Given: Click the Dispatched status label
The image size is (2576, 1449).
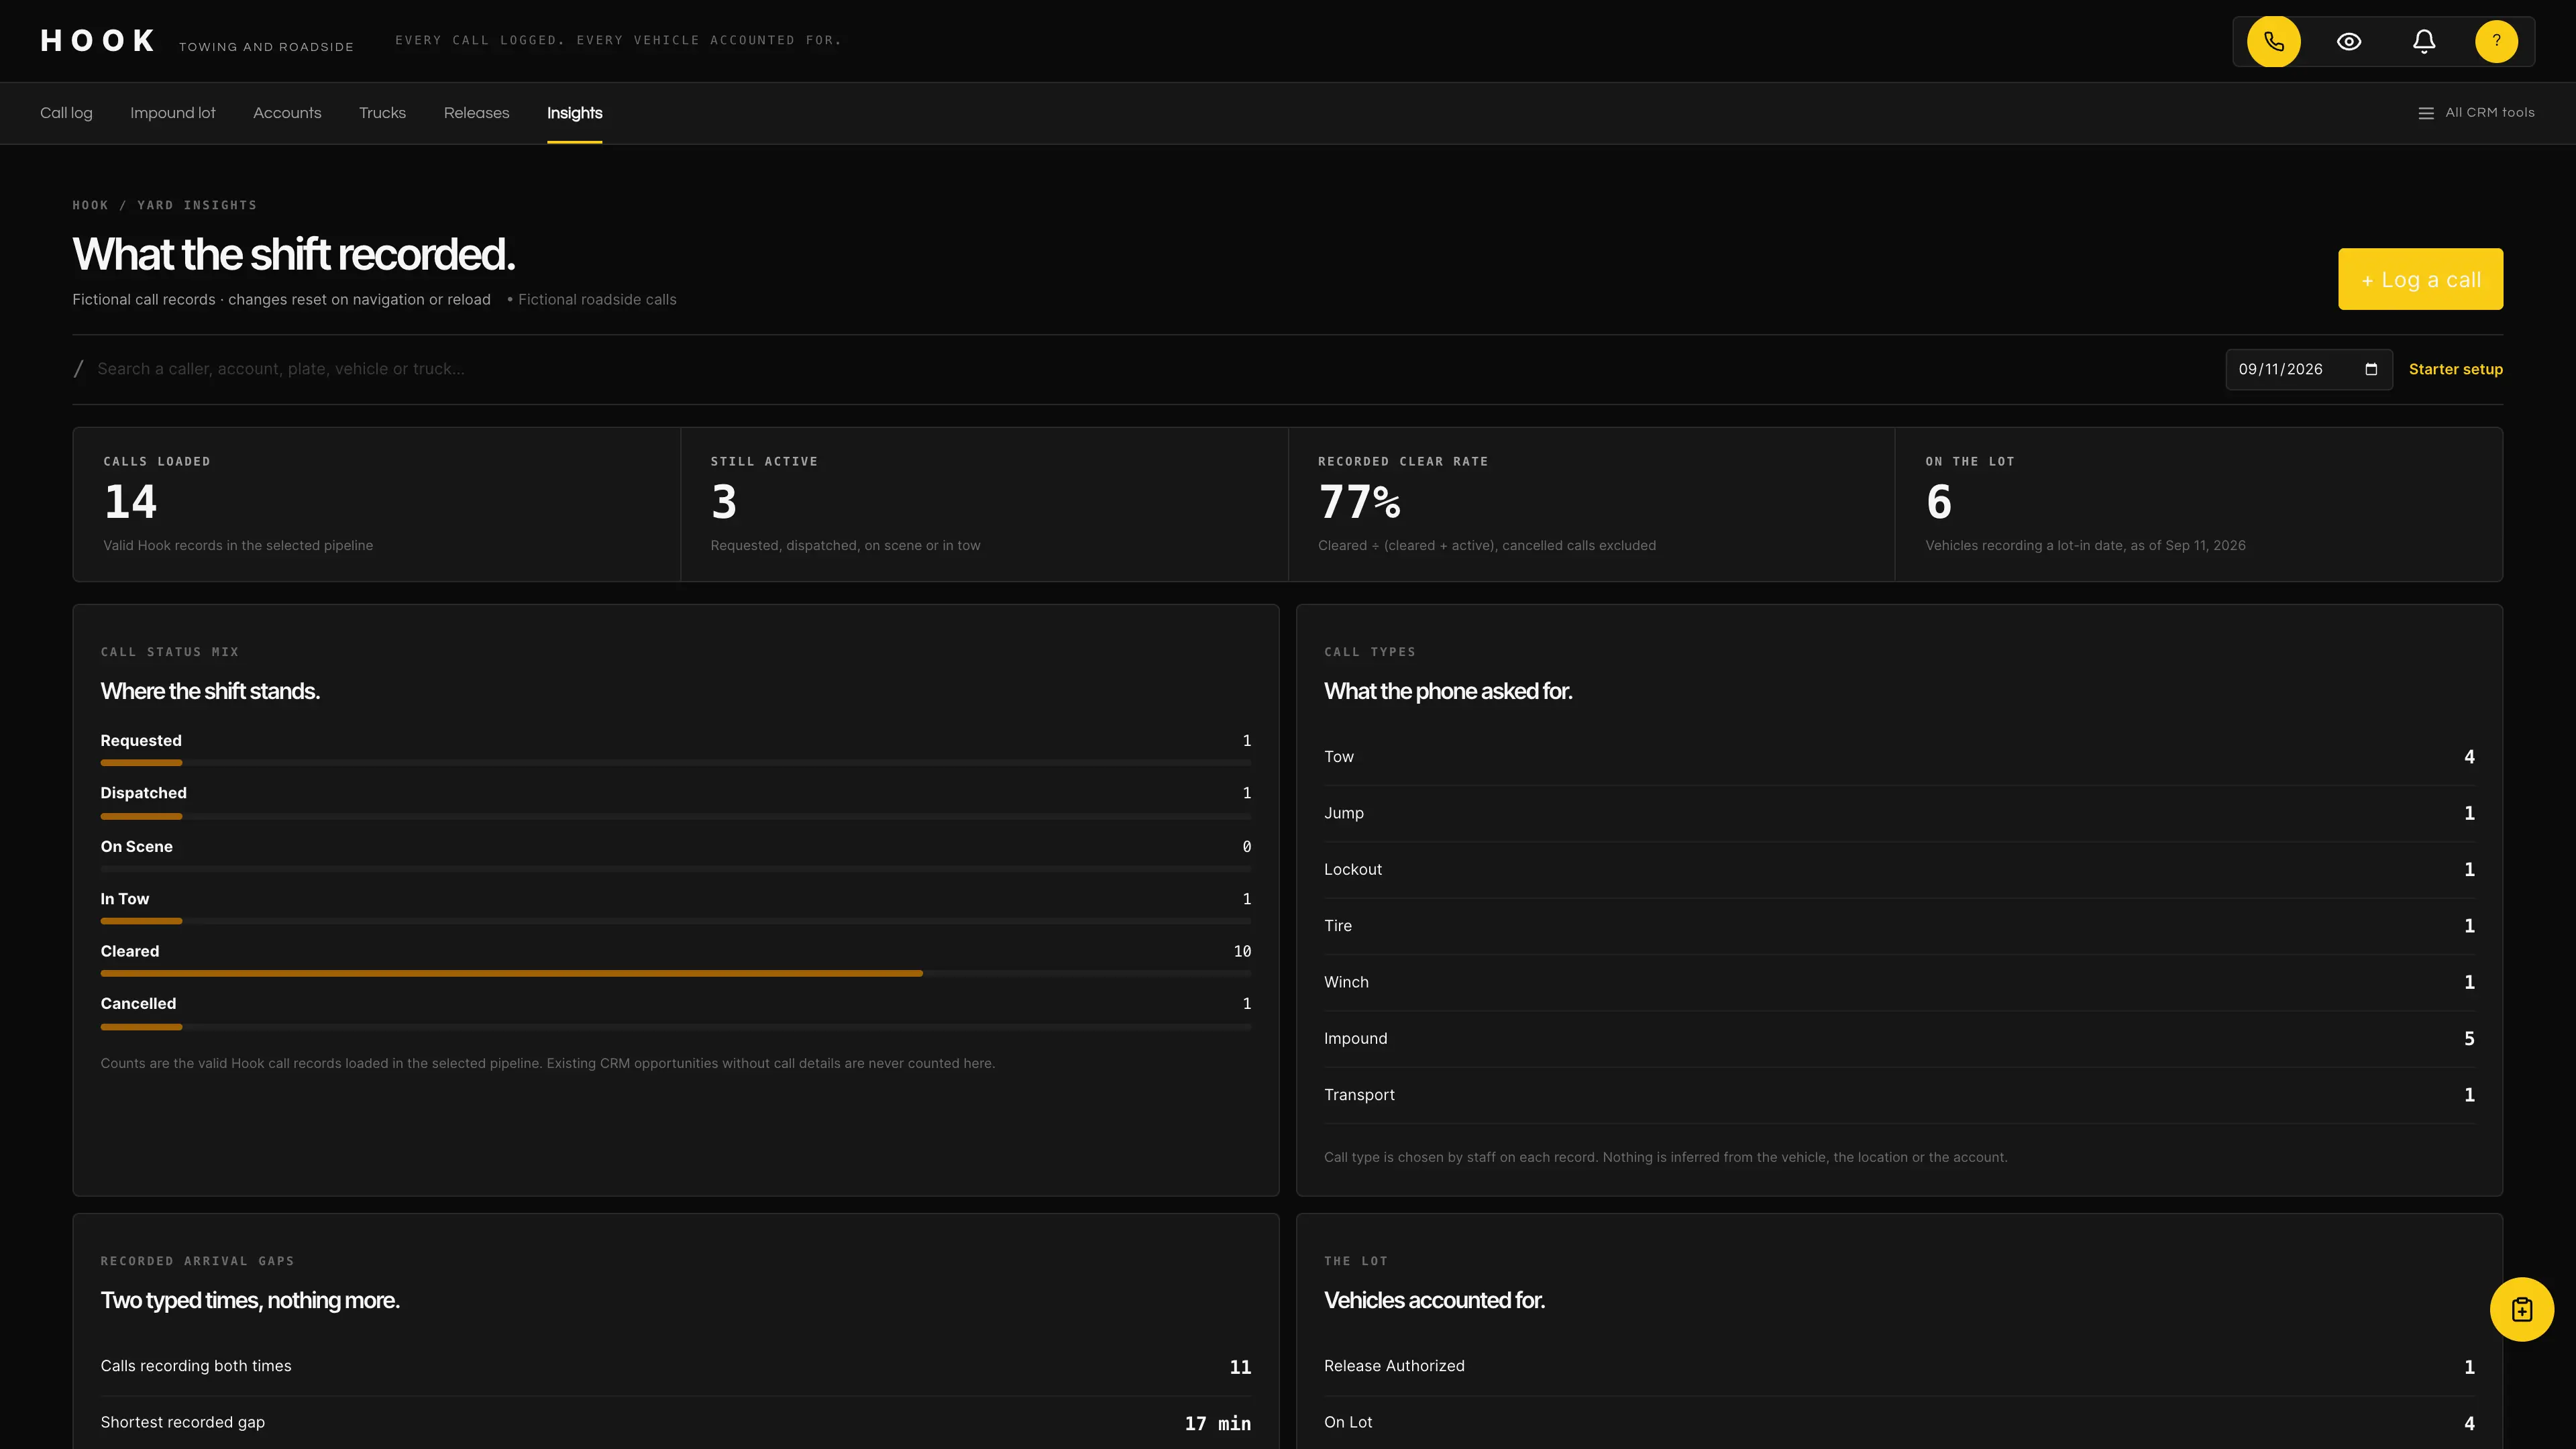Looking at the screenshot, I should (143, 793).
